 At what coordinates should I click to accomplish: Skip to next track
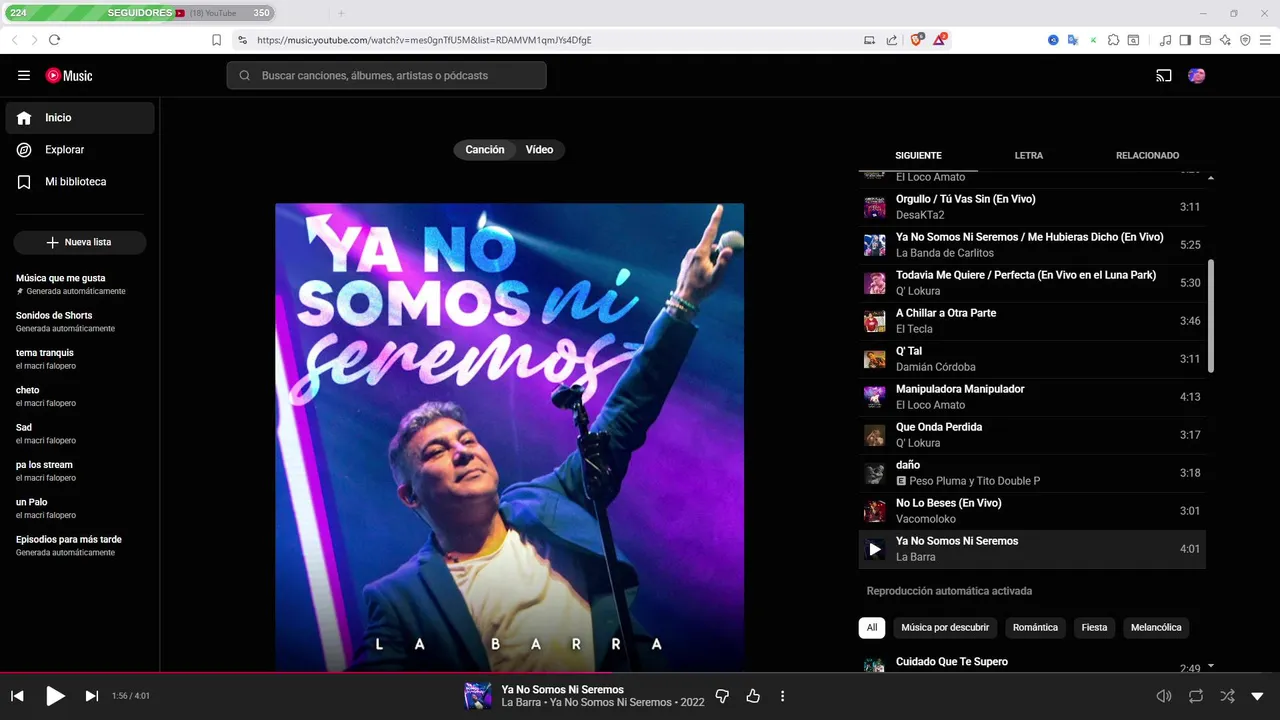click(92, 696)
